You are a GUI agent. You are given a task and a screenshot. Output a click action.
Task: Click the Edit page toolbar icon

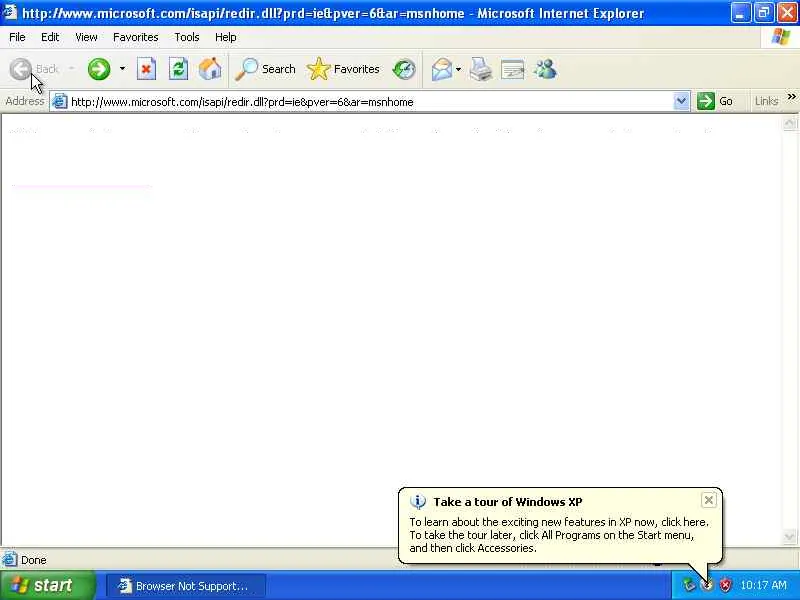[513, 69]
